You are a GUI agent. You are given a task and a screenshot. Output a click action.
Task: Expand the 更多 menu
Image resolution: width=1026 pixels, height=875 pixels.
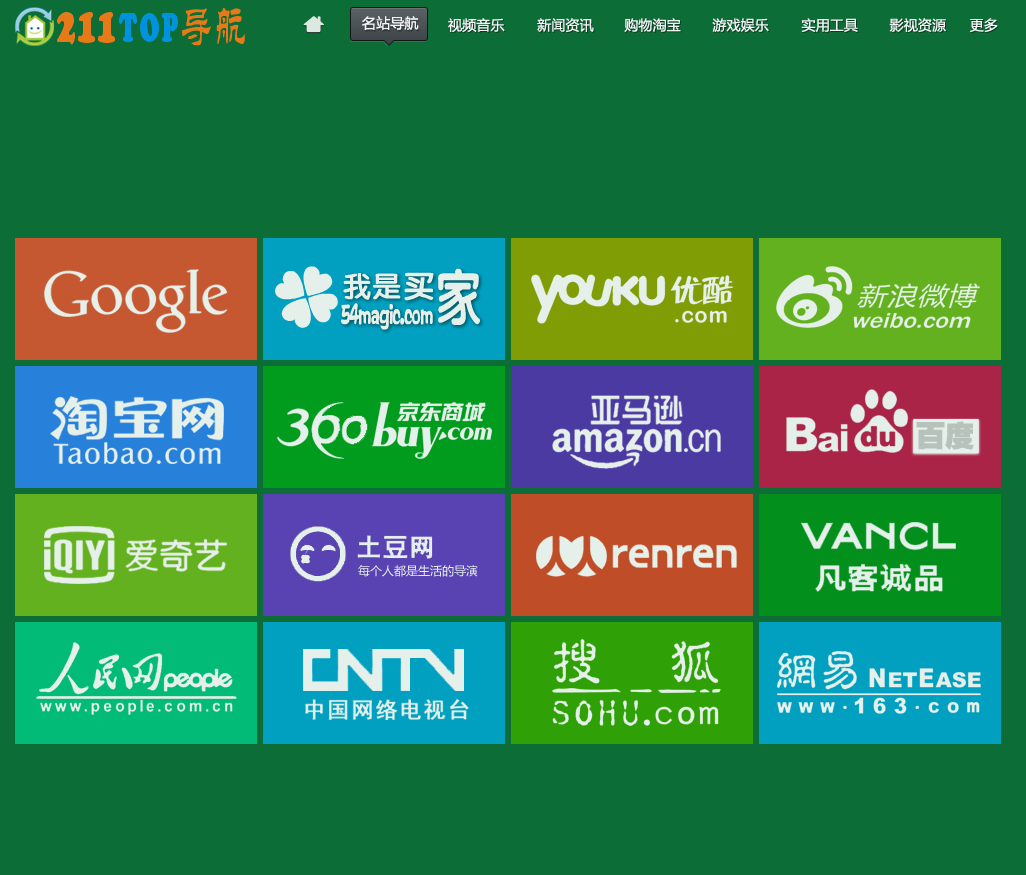coord(983,26)
